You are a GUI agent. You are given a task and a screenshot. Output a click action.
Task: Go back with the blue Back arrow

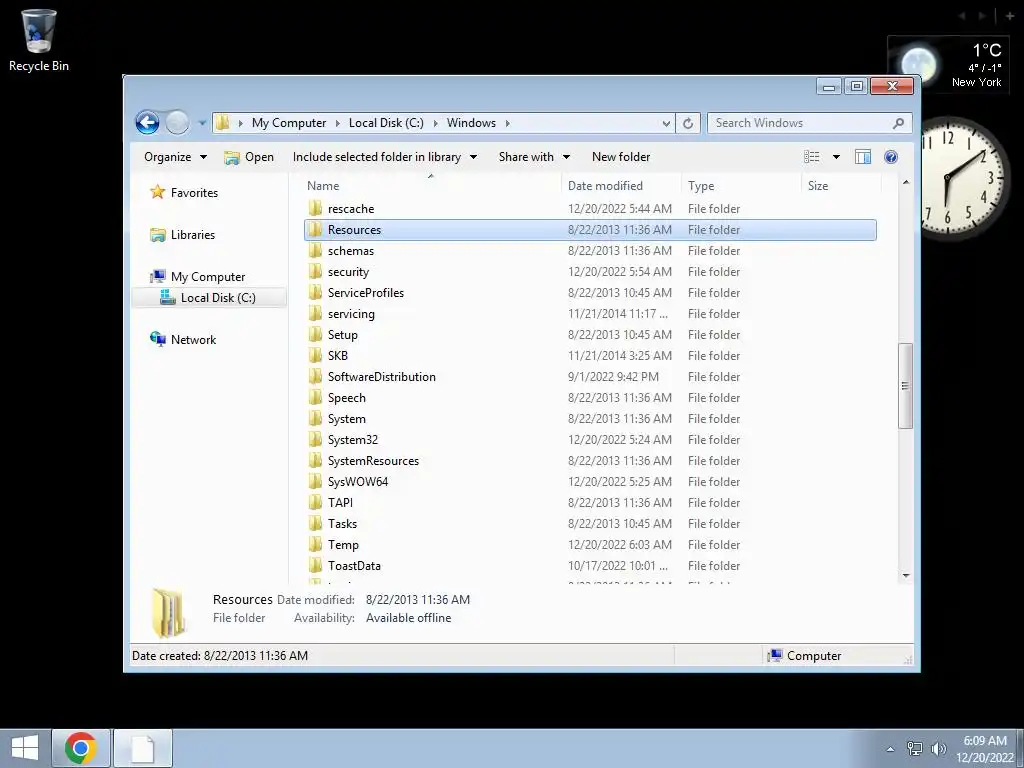click(148, 123)
